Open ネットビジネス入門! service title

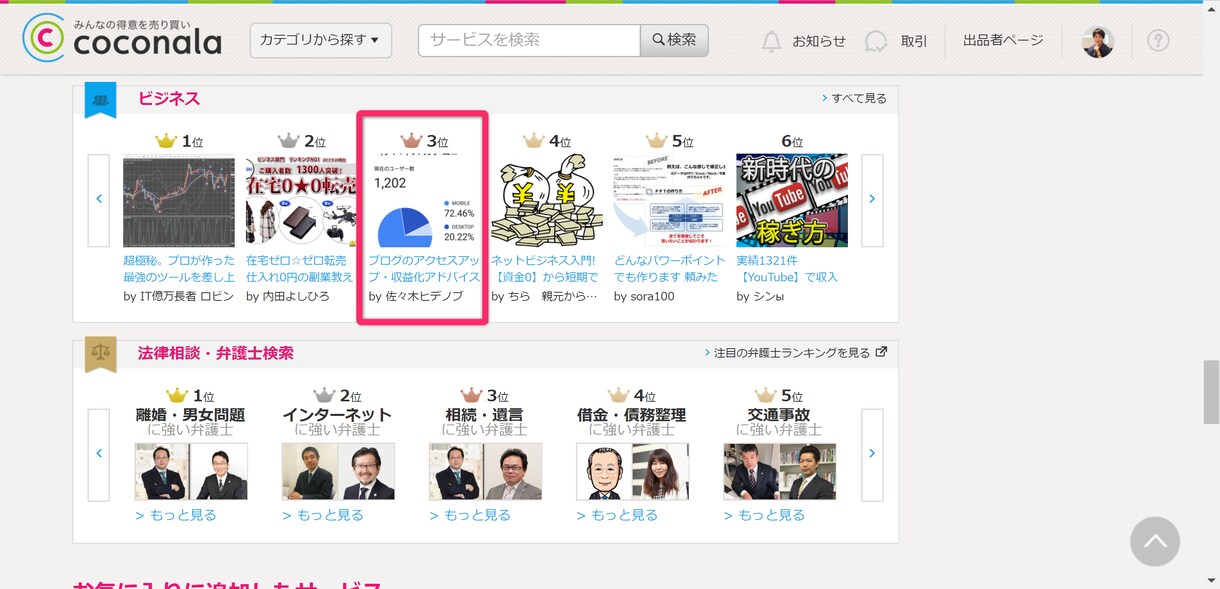(x=545, y=268)
